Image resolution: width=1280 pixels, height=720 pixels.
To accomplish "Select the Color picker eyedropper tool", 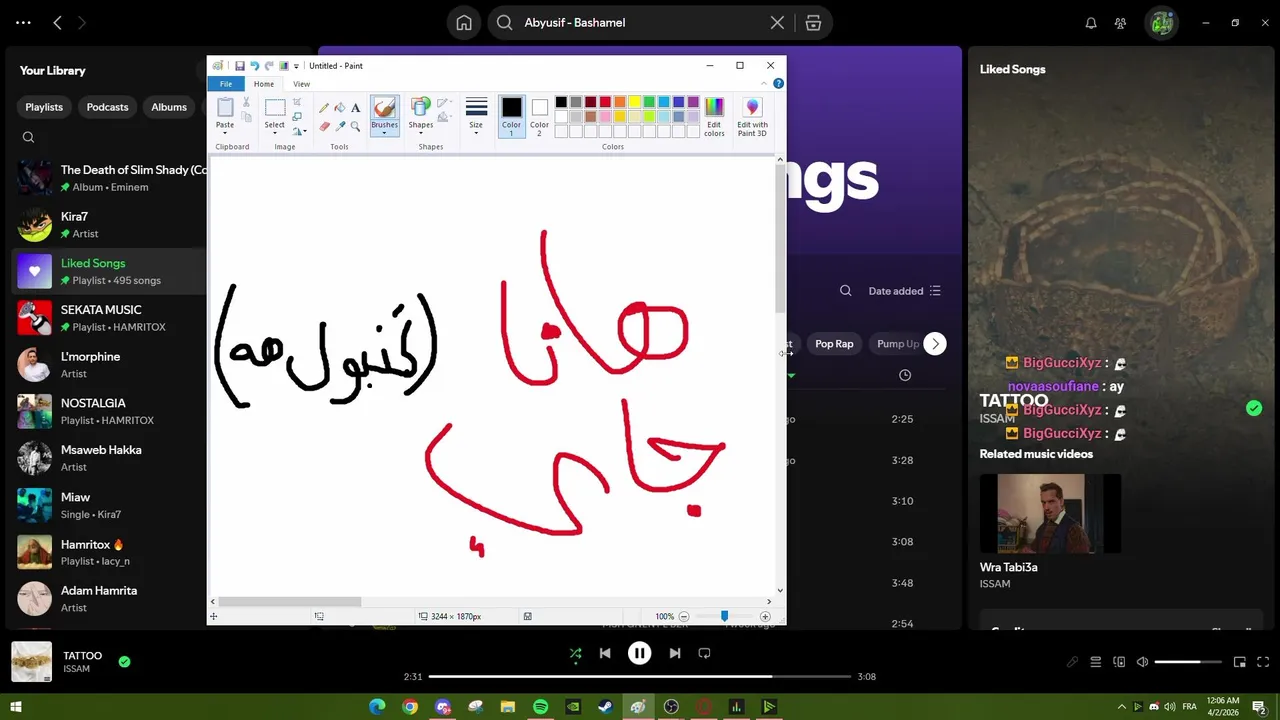I will [x=340, y=126].
